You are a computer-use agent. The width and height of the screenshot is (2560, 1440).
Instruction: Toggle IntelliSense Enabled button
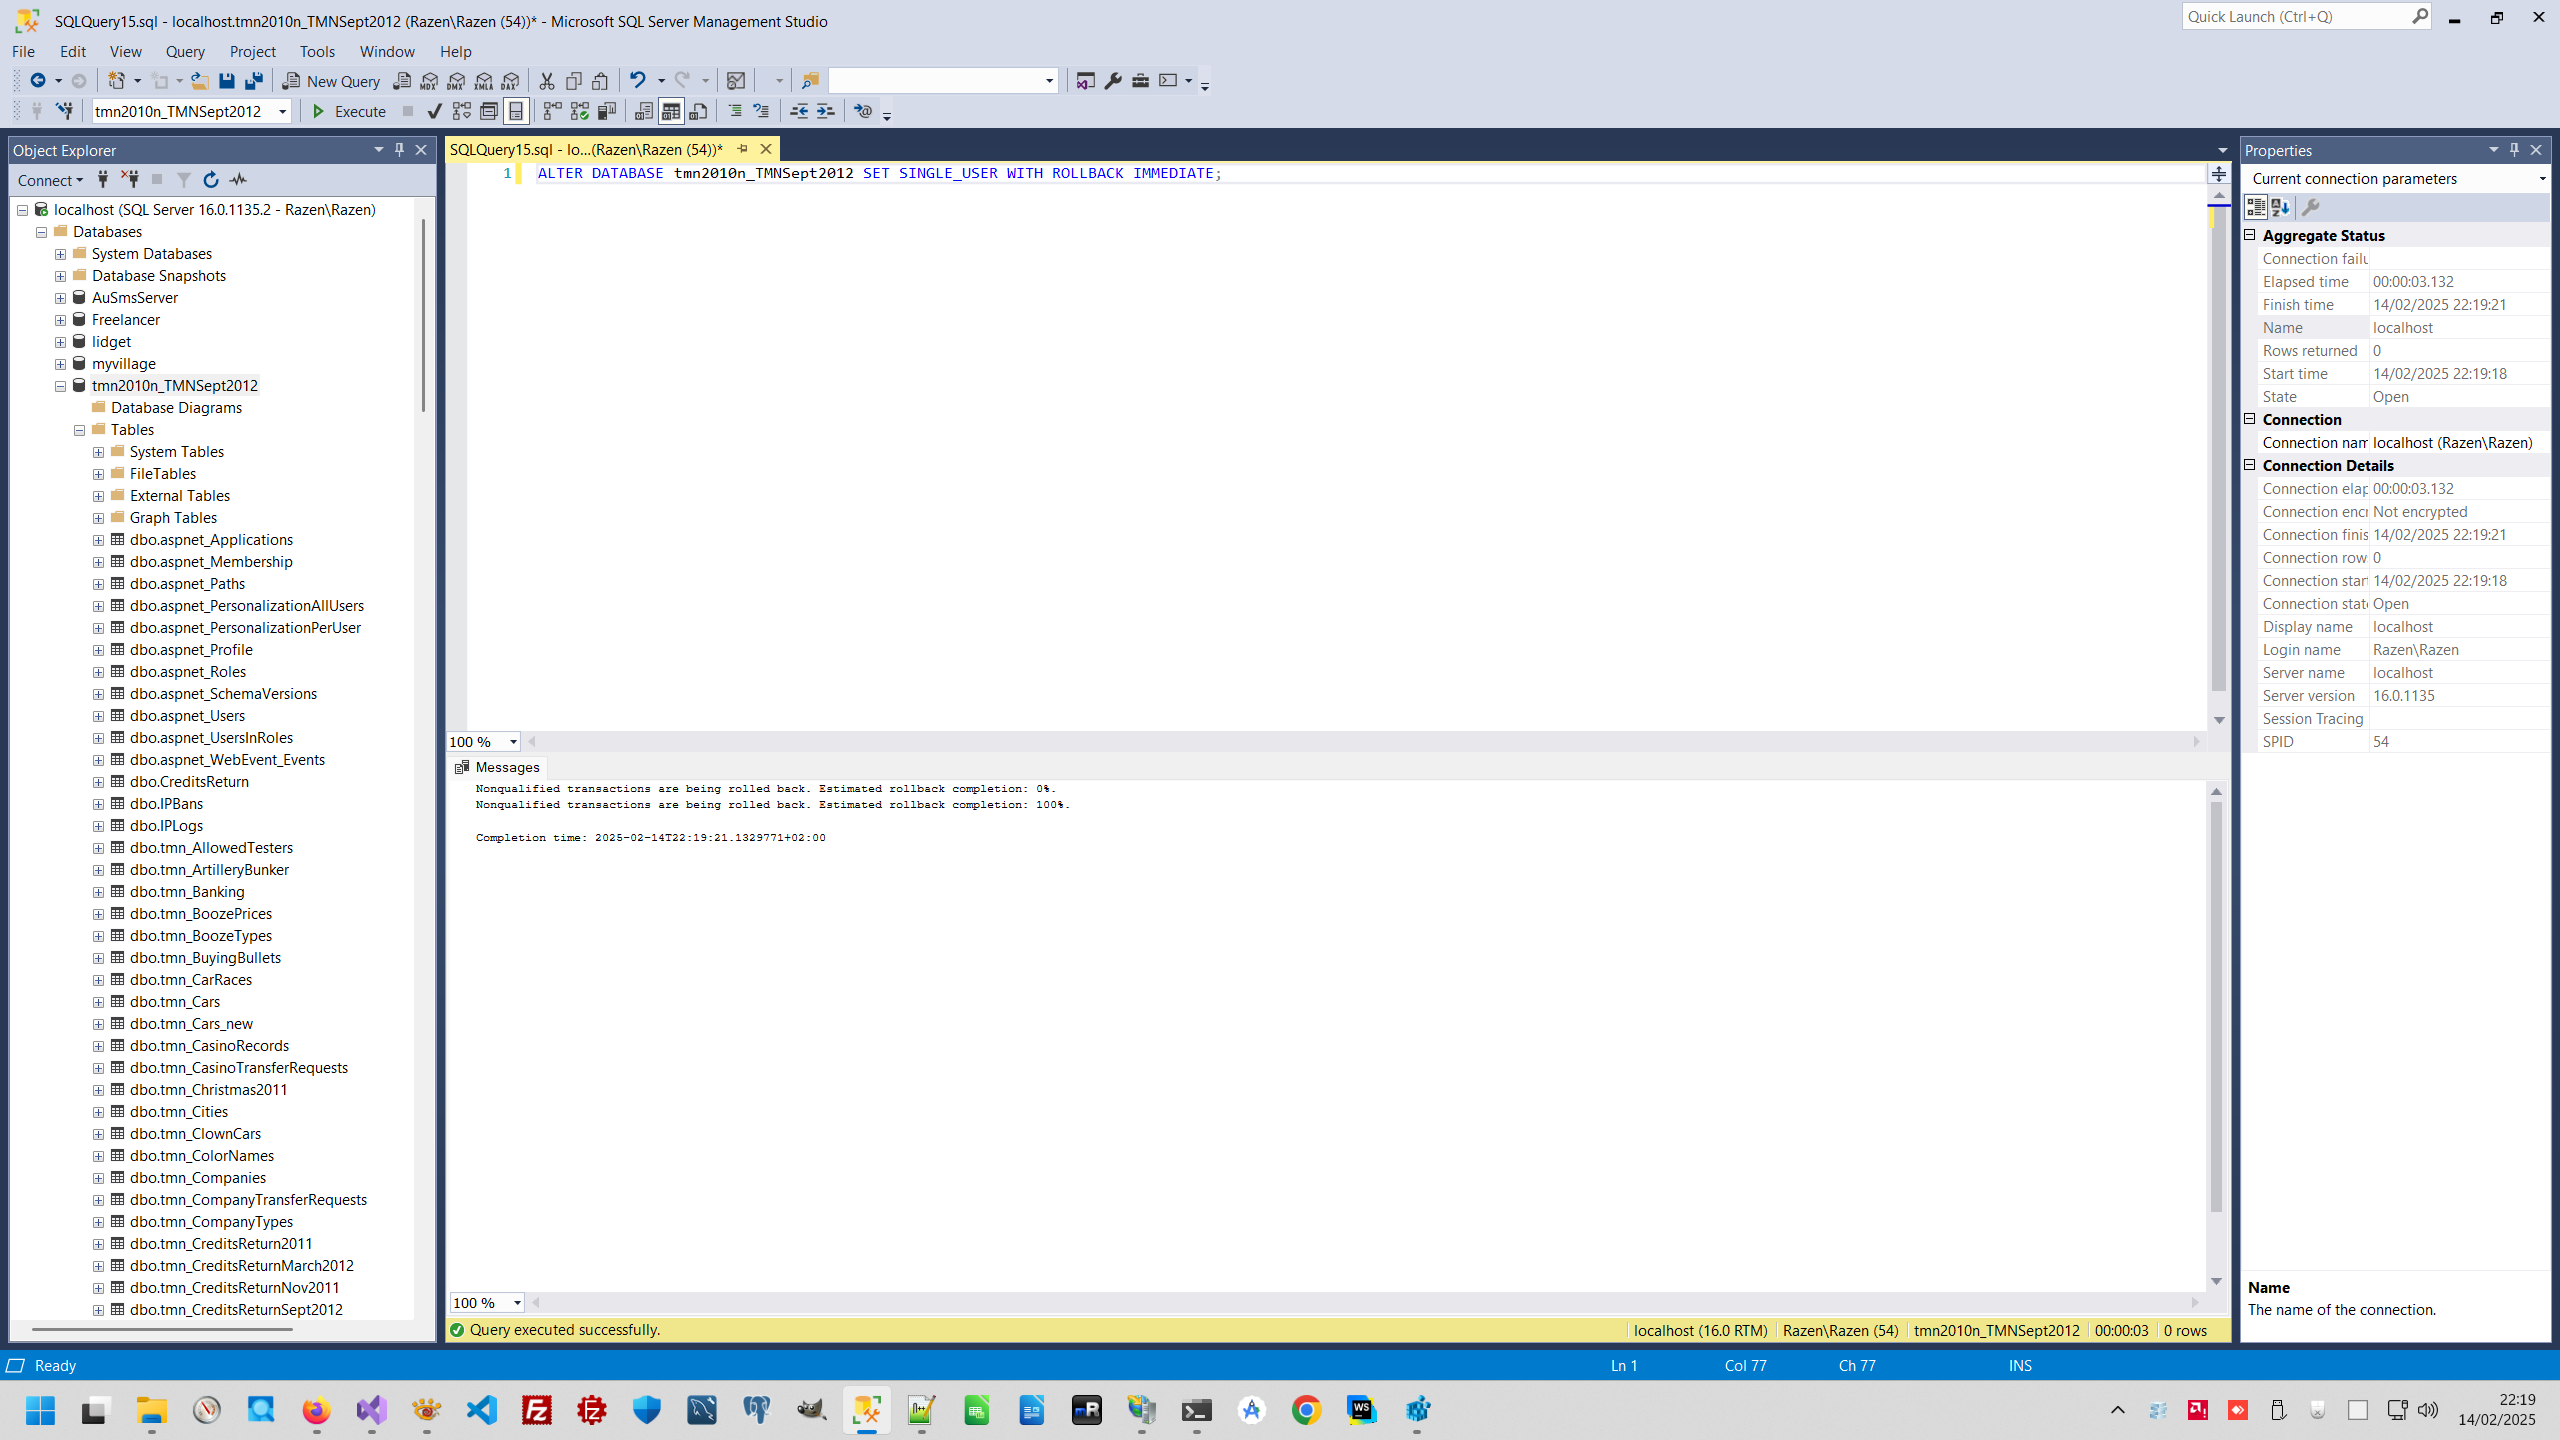516,111
